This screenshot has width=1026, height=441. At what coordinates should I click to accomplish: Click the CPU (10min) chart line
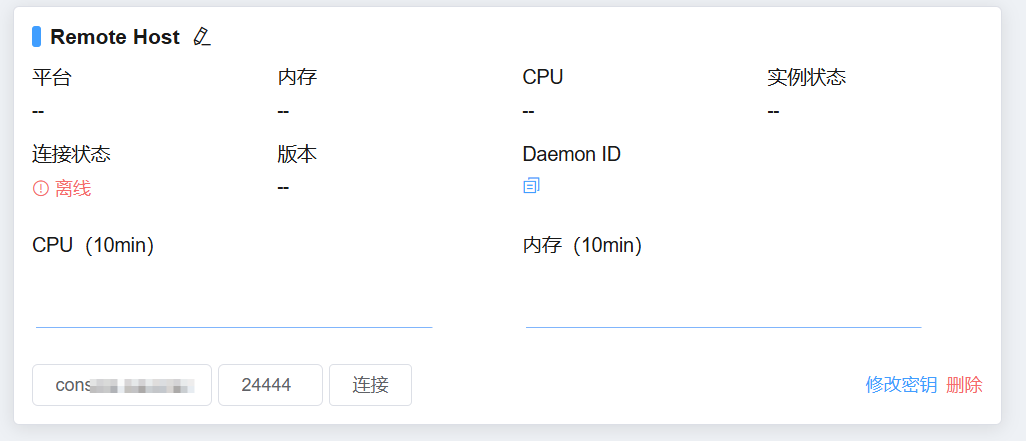pyautogui.click(x=234, y=326)
